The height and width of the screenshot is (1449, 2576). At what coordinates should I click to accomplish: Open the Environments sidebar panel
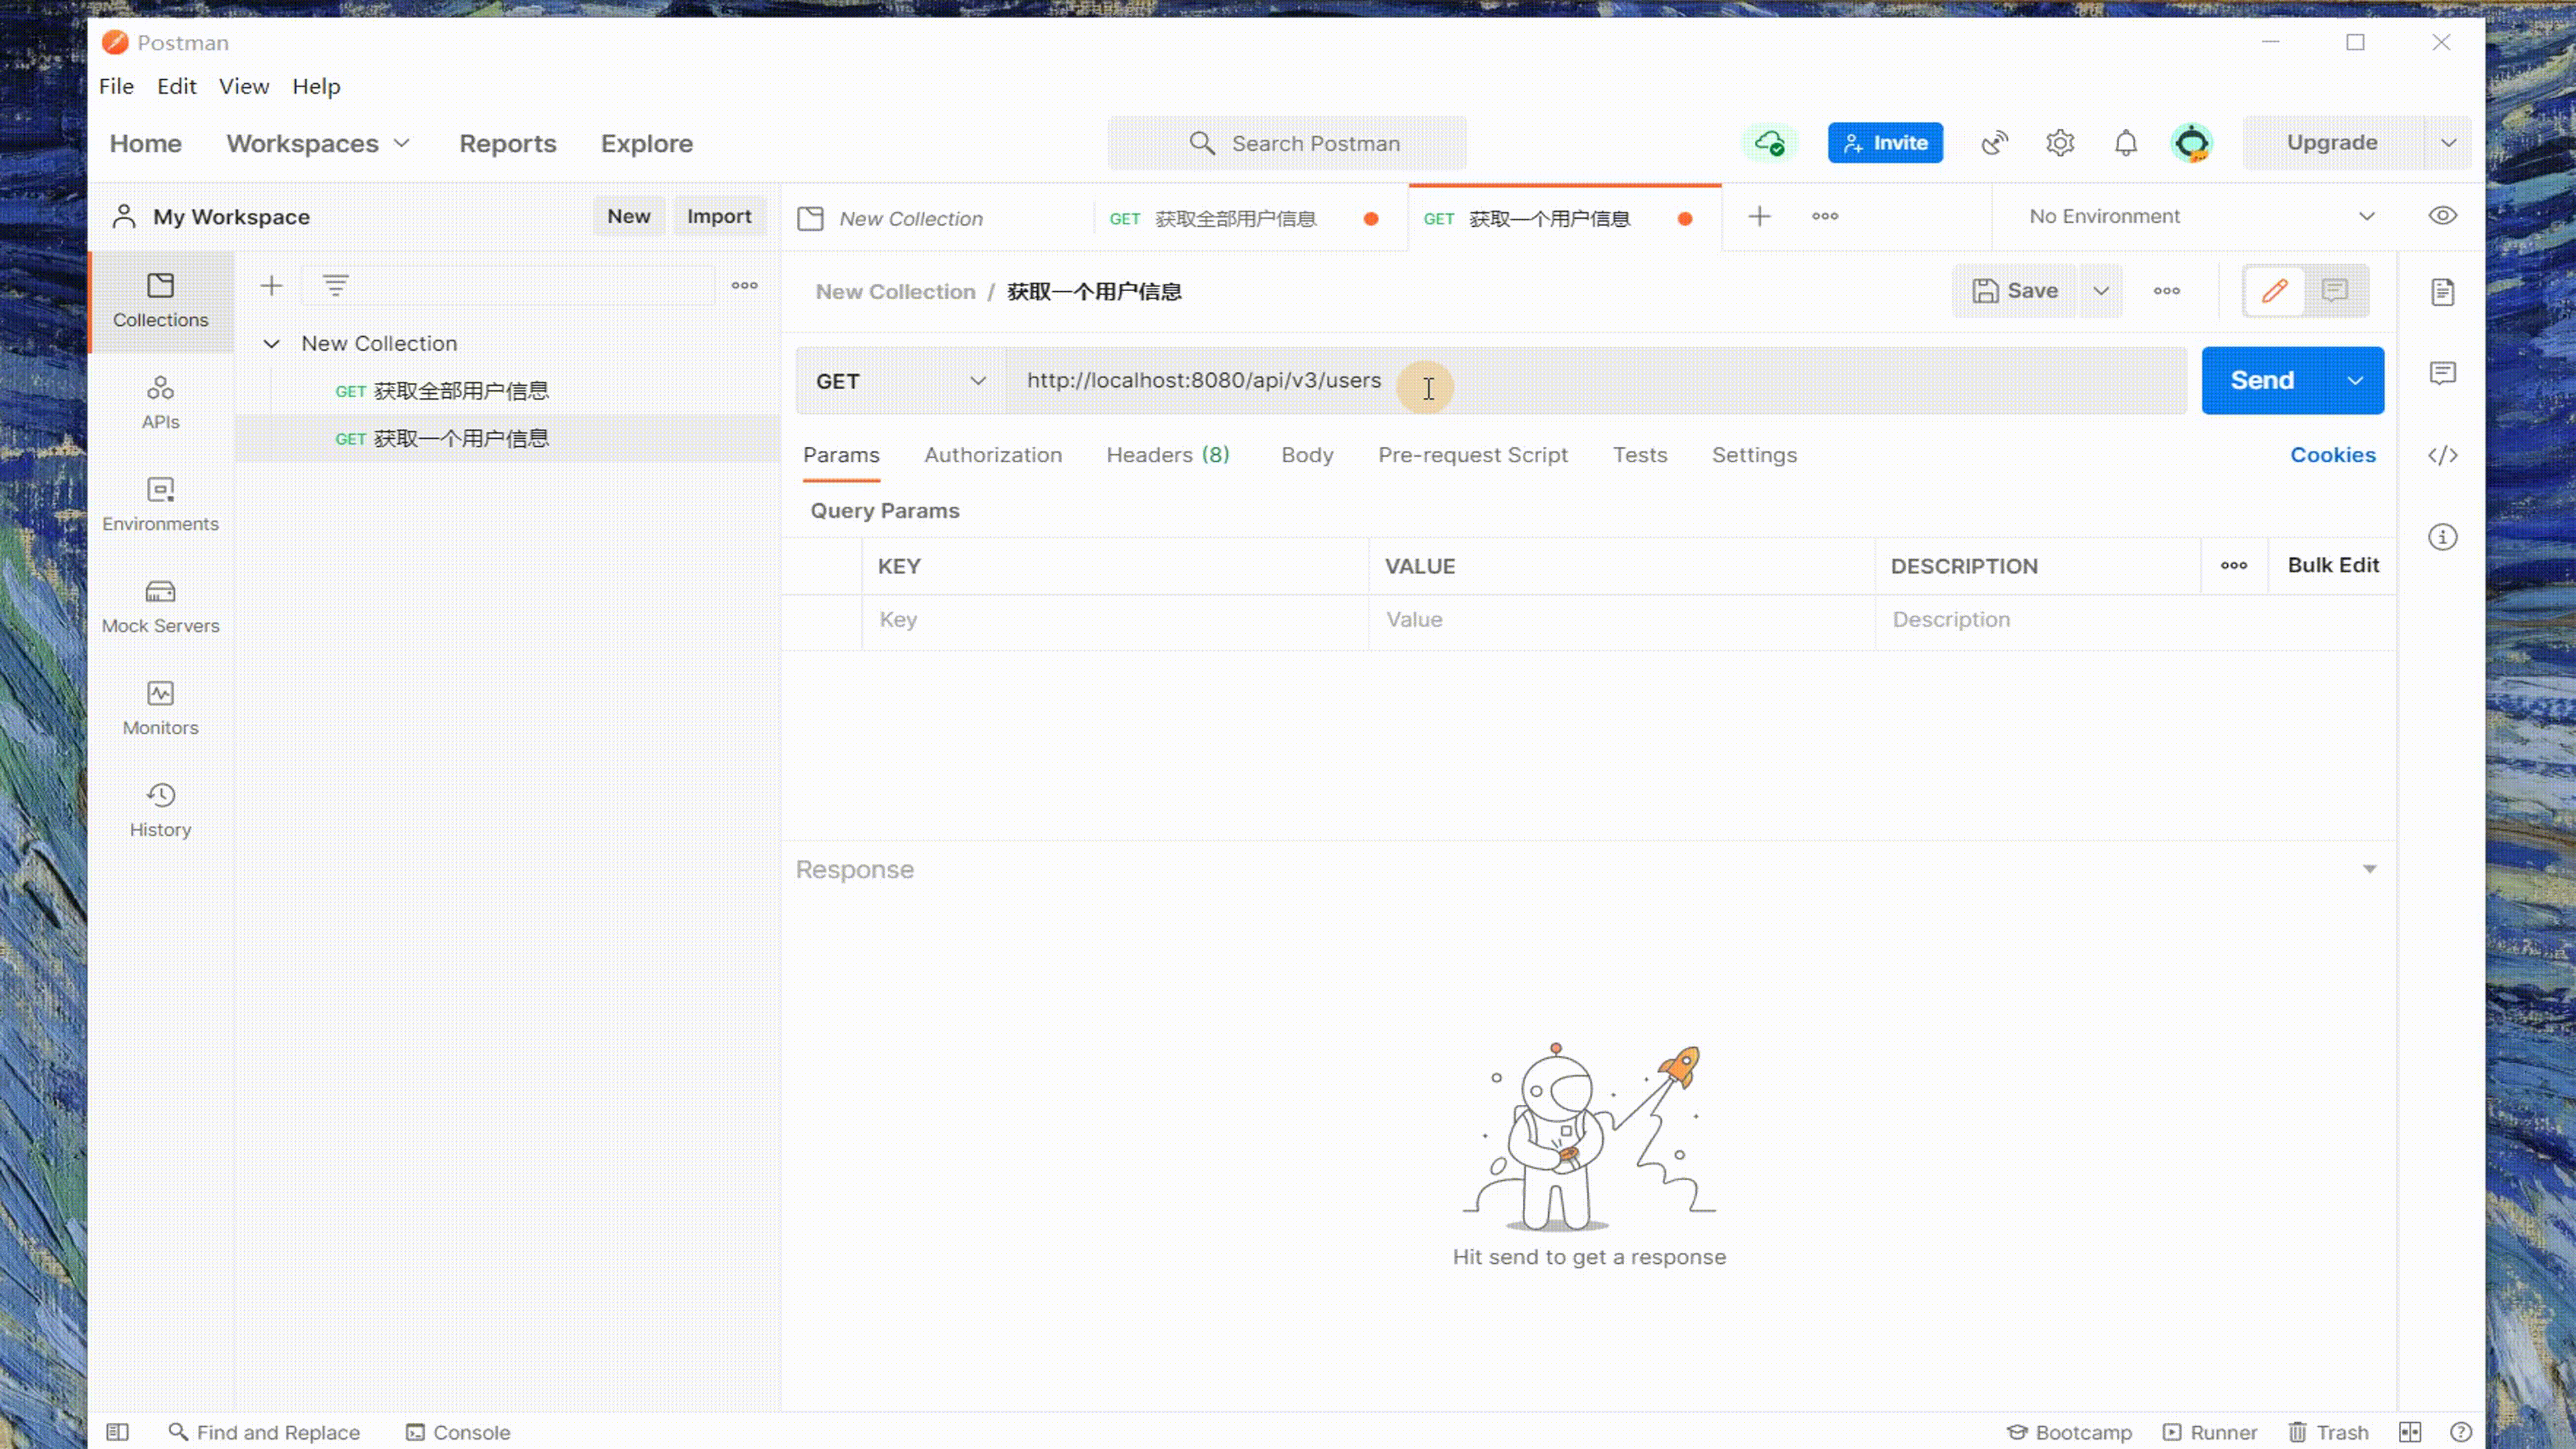pos(160,504)
